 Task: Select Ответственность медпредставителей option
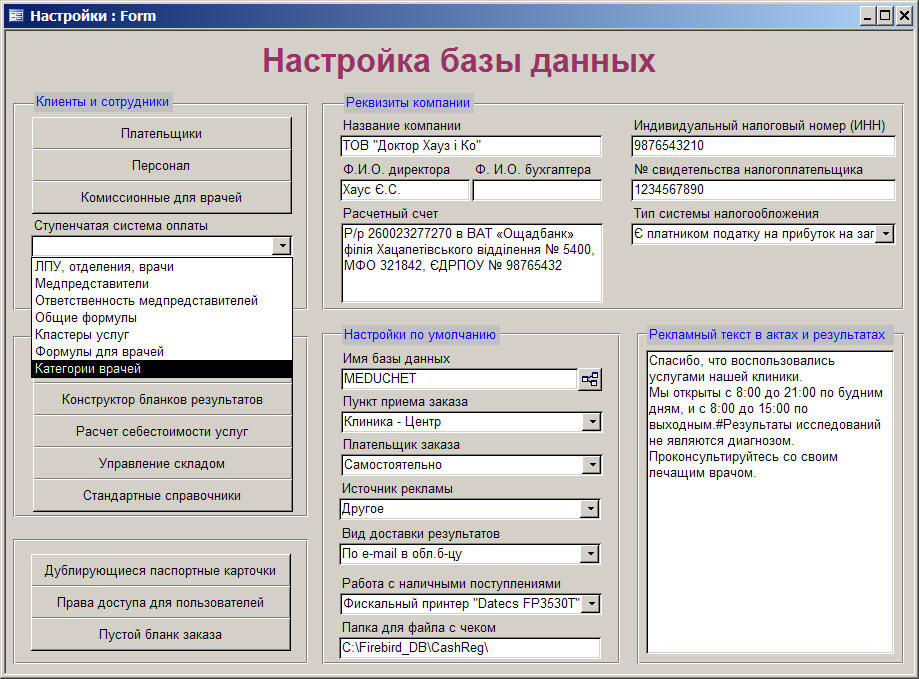[162, 301]
